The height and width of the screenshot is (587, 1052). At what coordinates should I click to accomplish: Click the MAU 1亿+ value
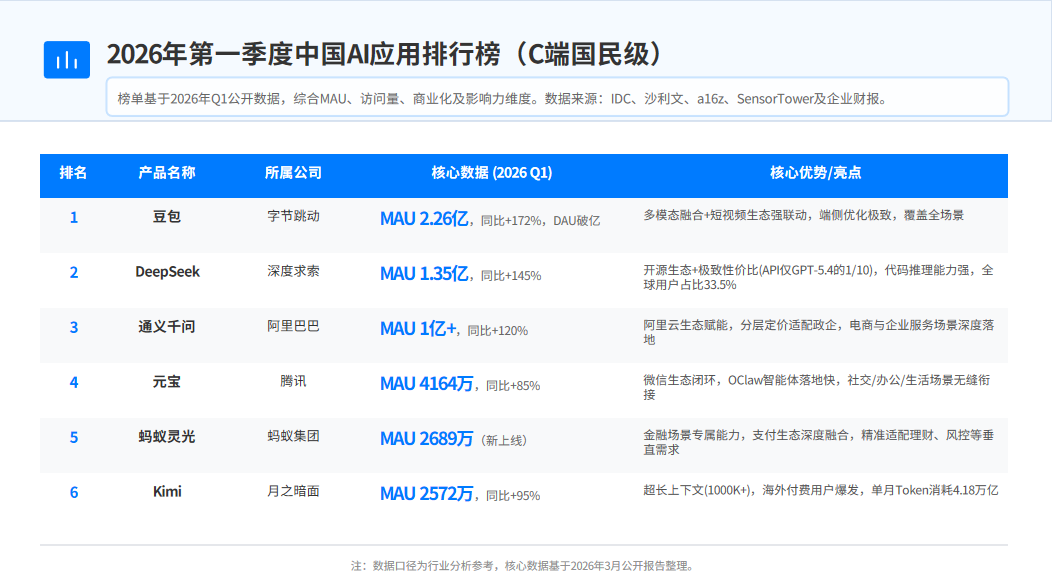417,329
